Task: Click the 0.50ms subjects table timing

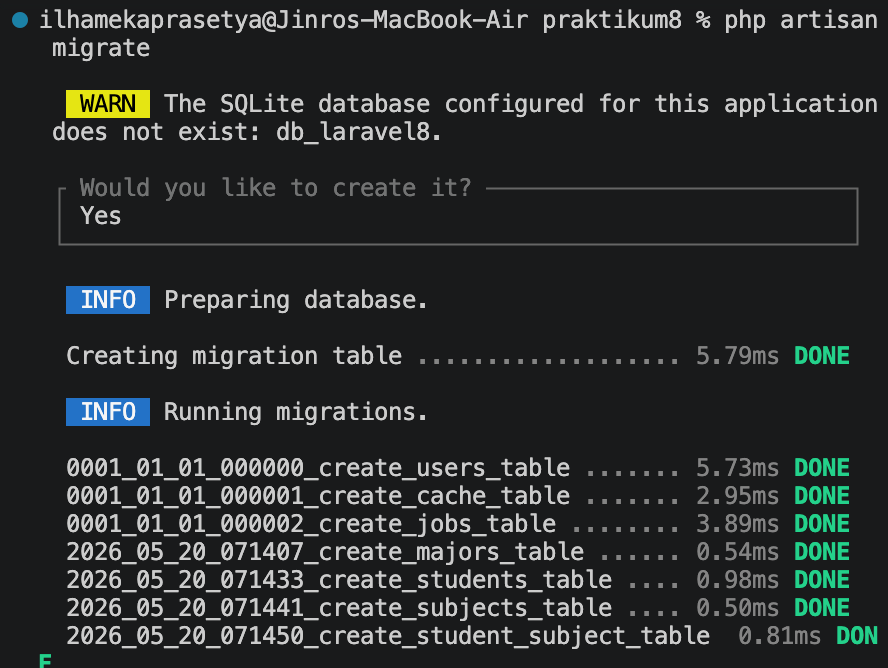Action: (737, 608)
